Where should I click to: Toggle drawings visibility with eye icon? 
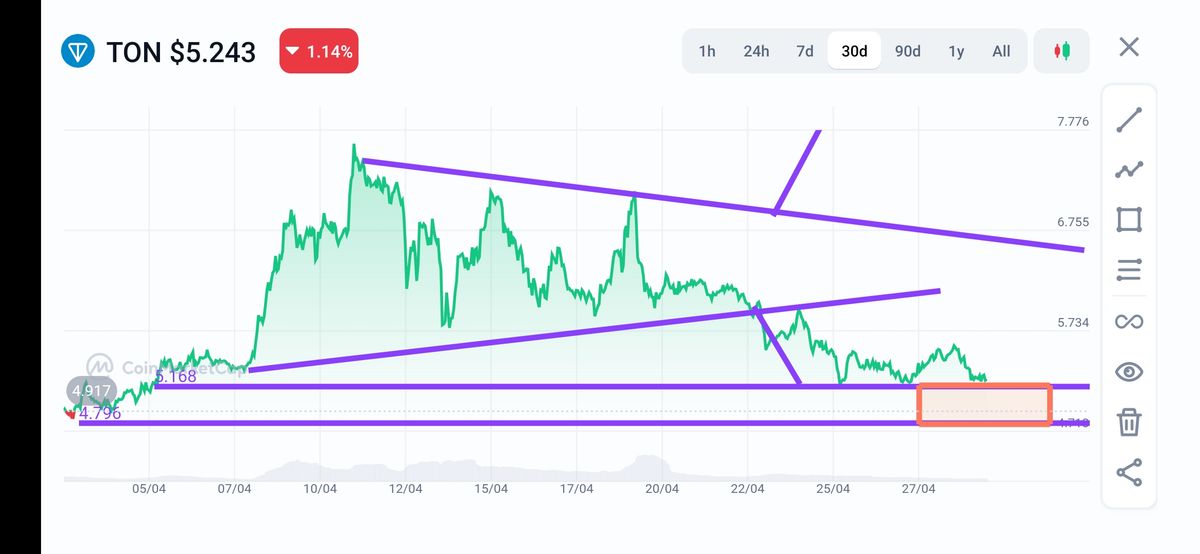click(x=1129, y=372)
